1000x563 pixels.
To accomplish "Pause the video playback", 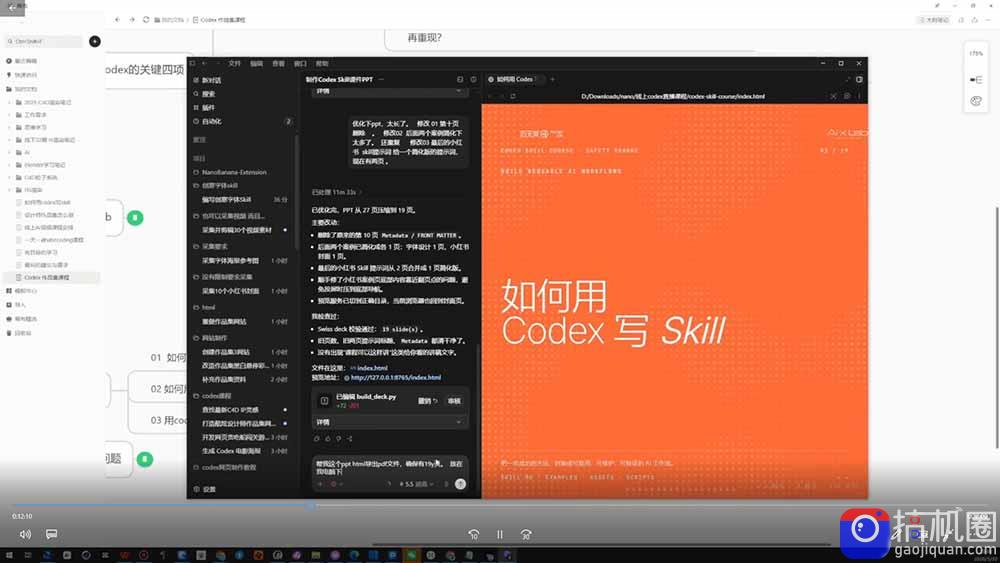I will point(500,534).
